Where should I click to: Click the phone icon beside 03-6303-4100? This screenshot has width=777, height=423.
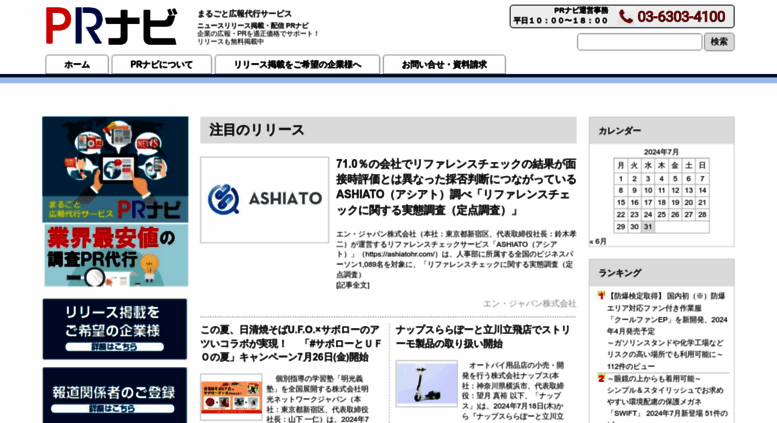(626, 17)
